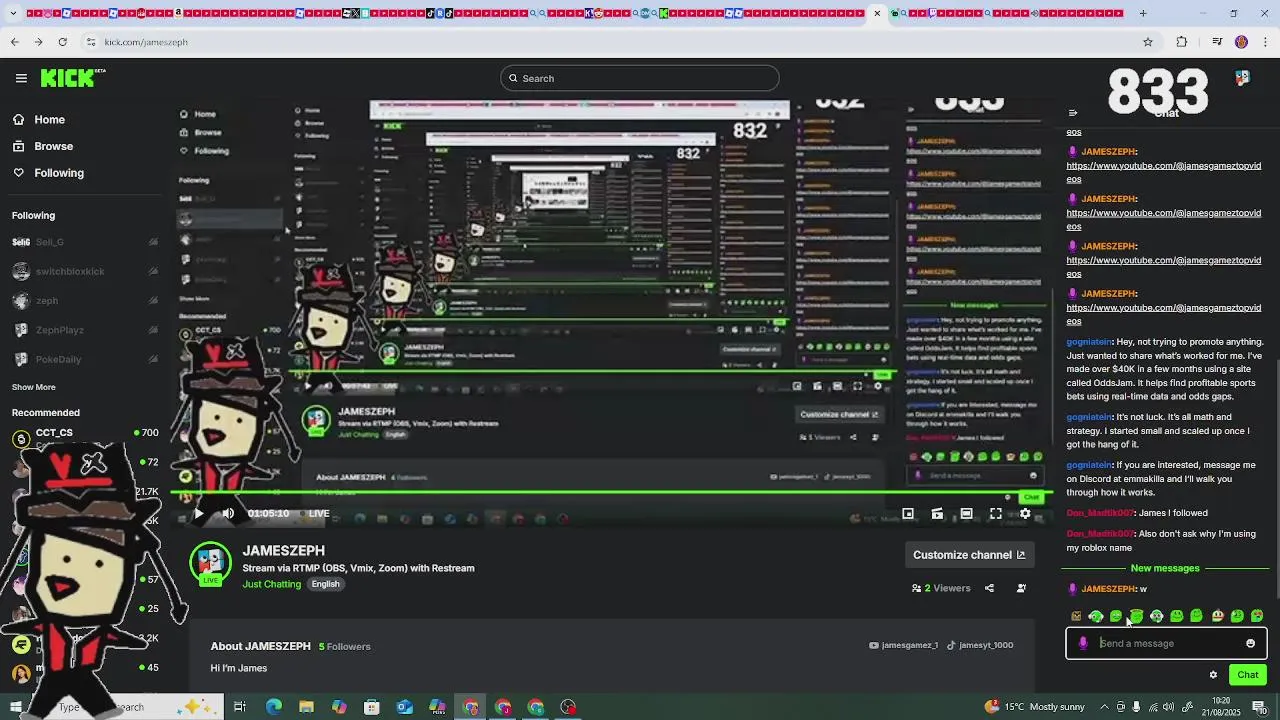This screenshot has height=720, width=1280.
Task: Open chat settings gear
Action: coord(1213,675)
